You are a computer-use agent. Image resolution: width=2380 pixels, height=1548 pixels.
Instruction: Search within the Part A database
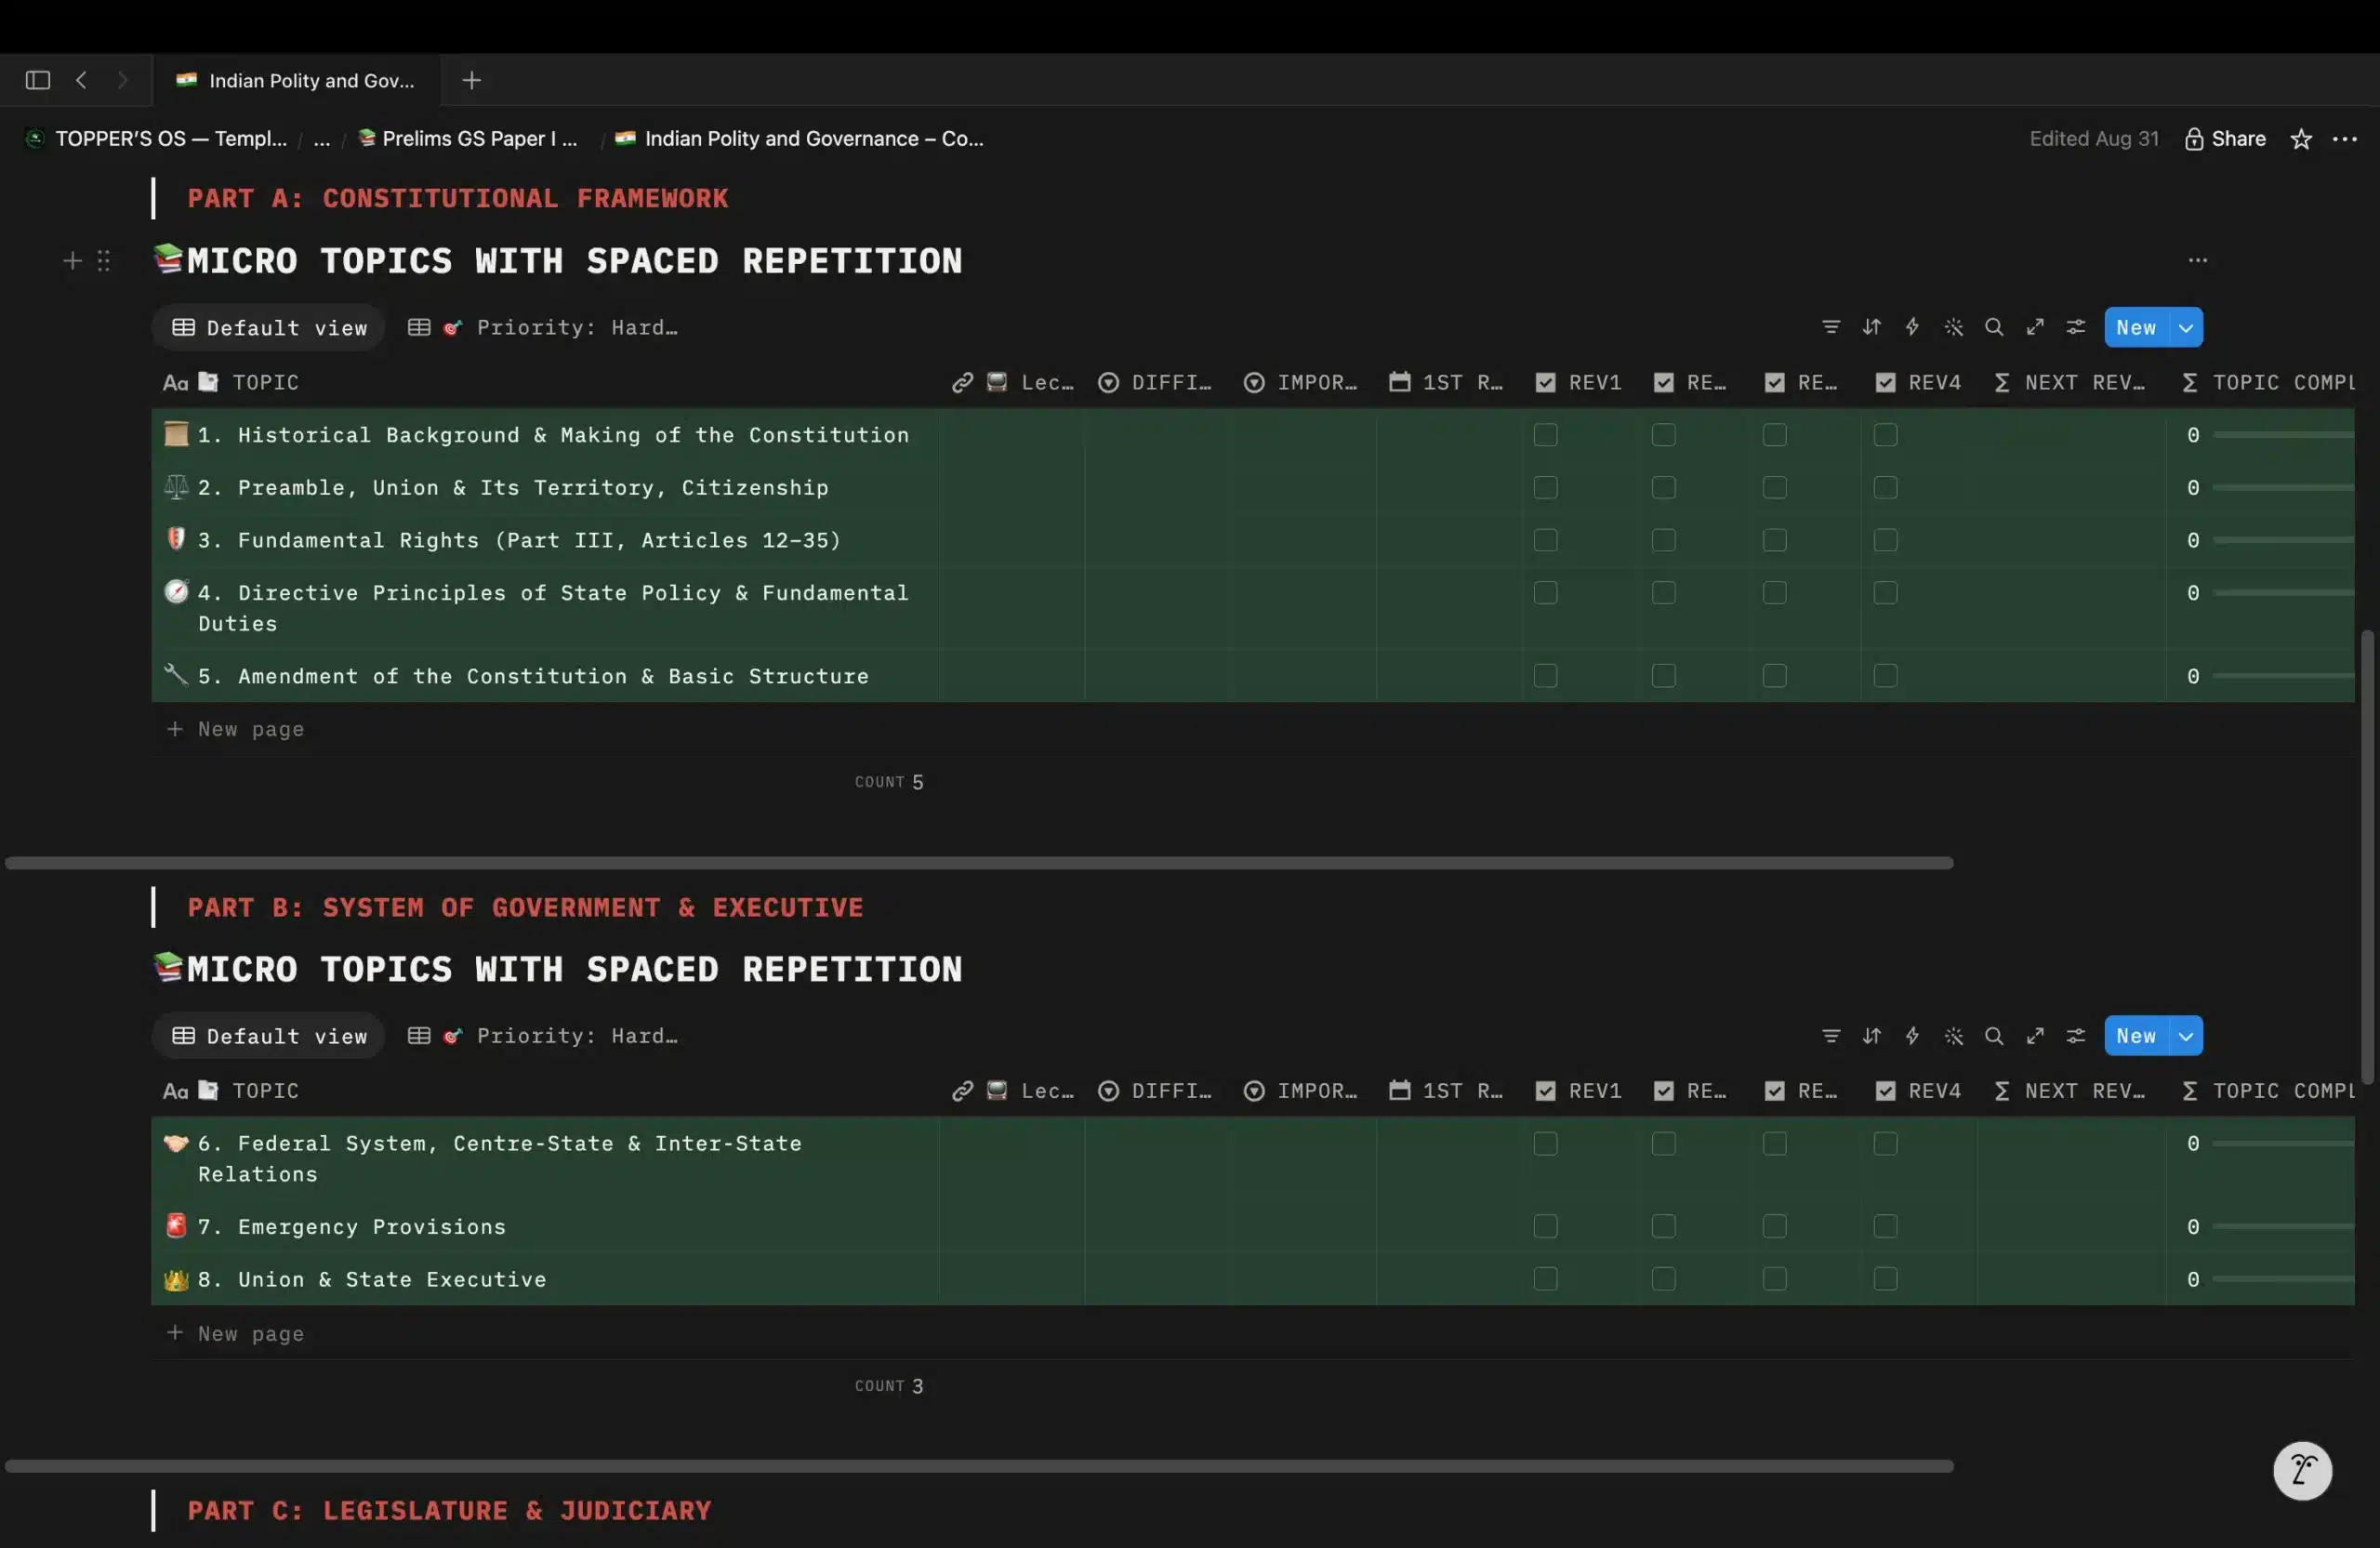click(1993, 327)
